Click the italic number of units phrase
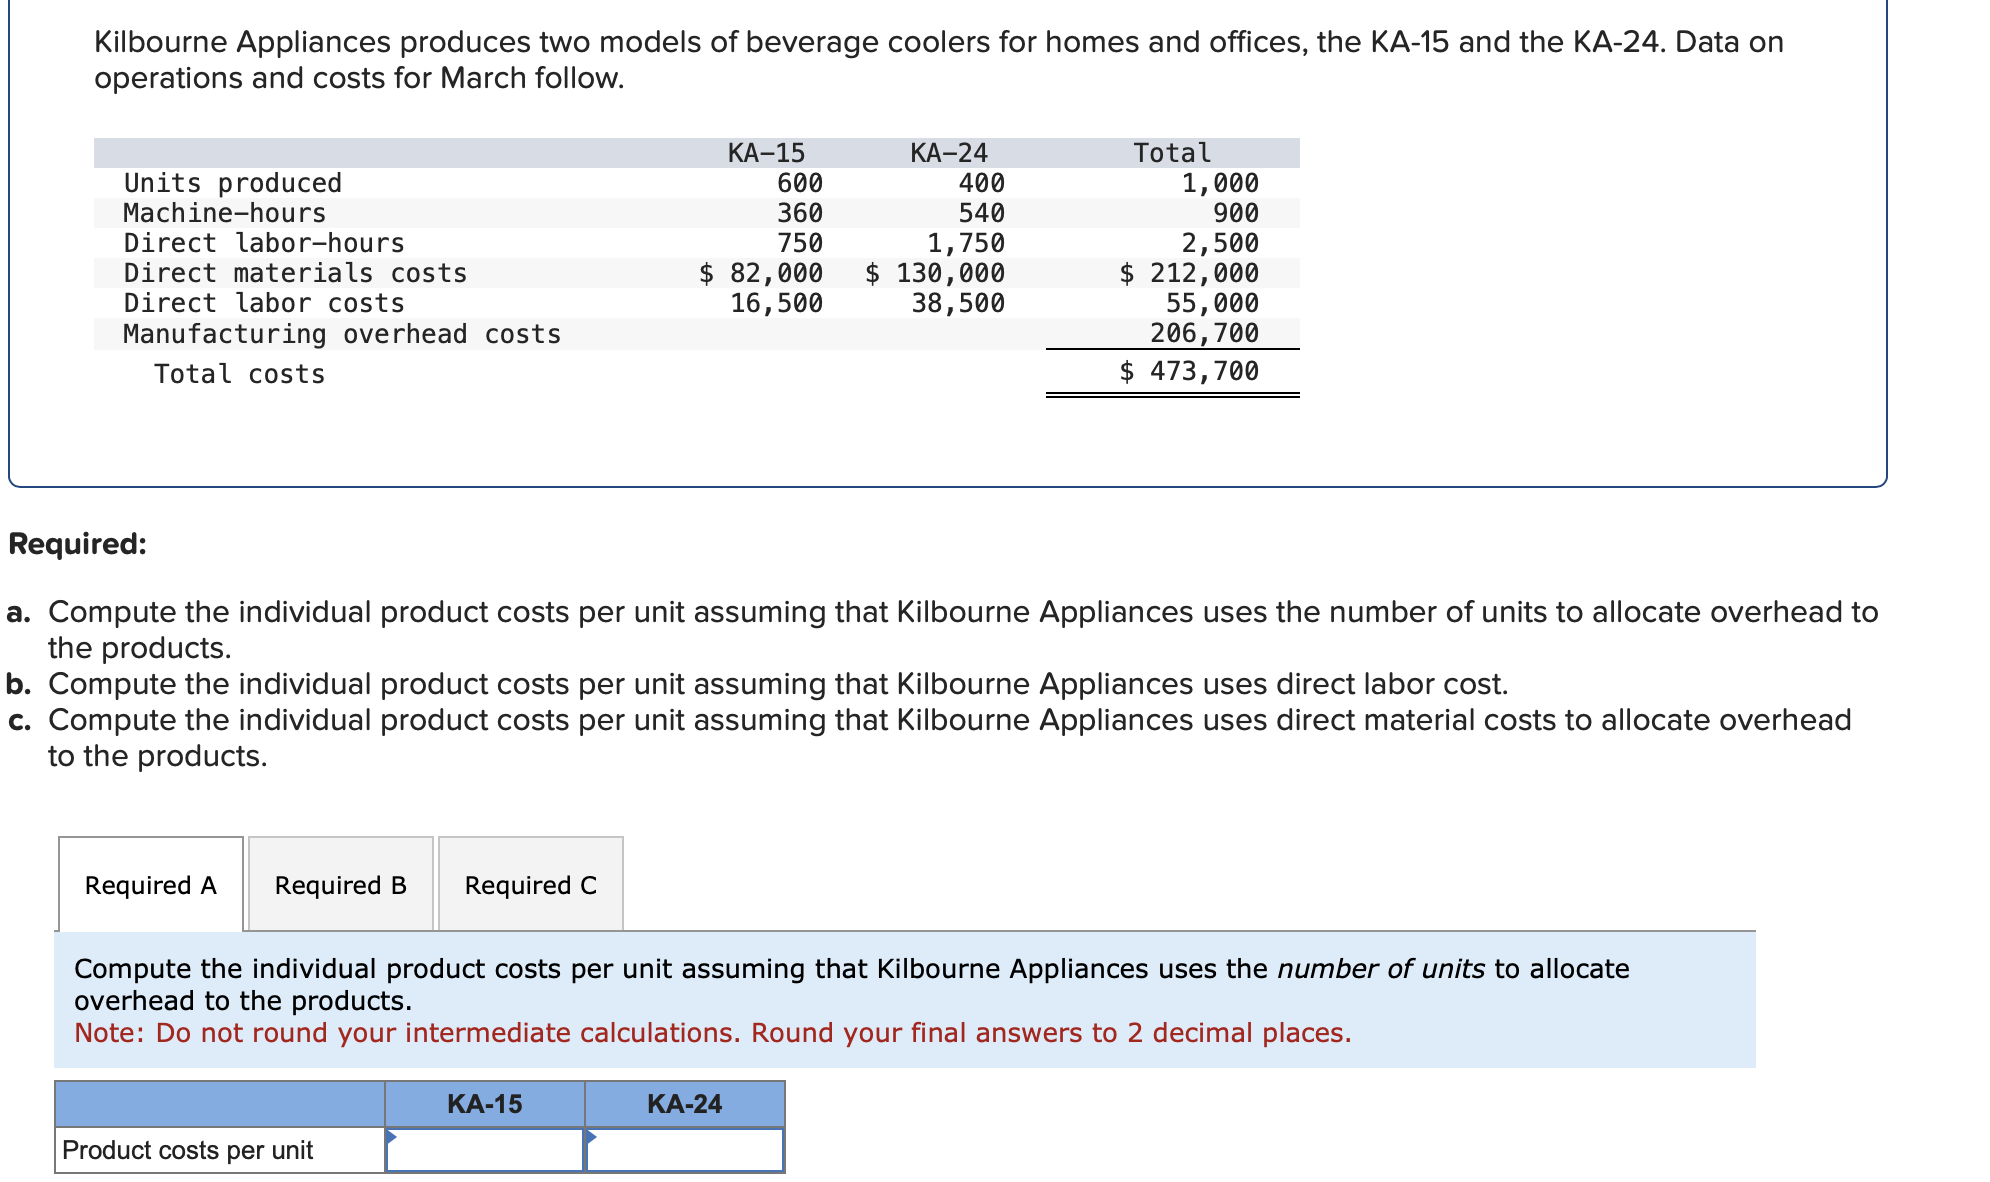This screenshot has width=1990, height=1182. tap(1380, 969)
